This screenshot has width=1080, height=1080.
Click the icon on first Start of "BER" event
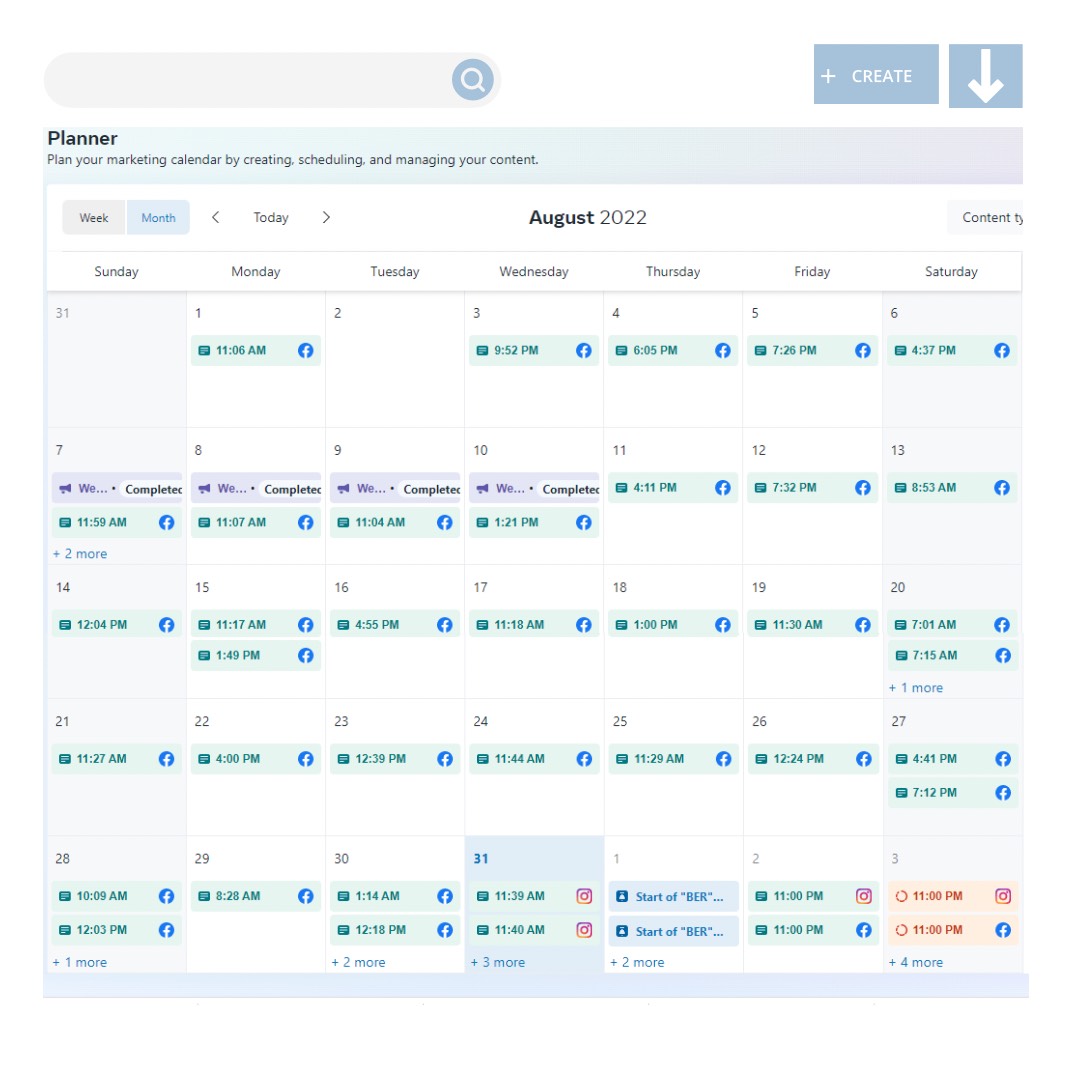coord(622,896)
